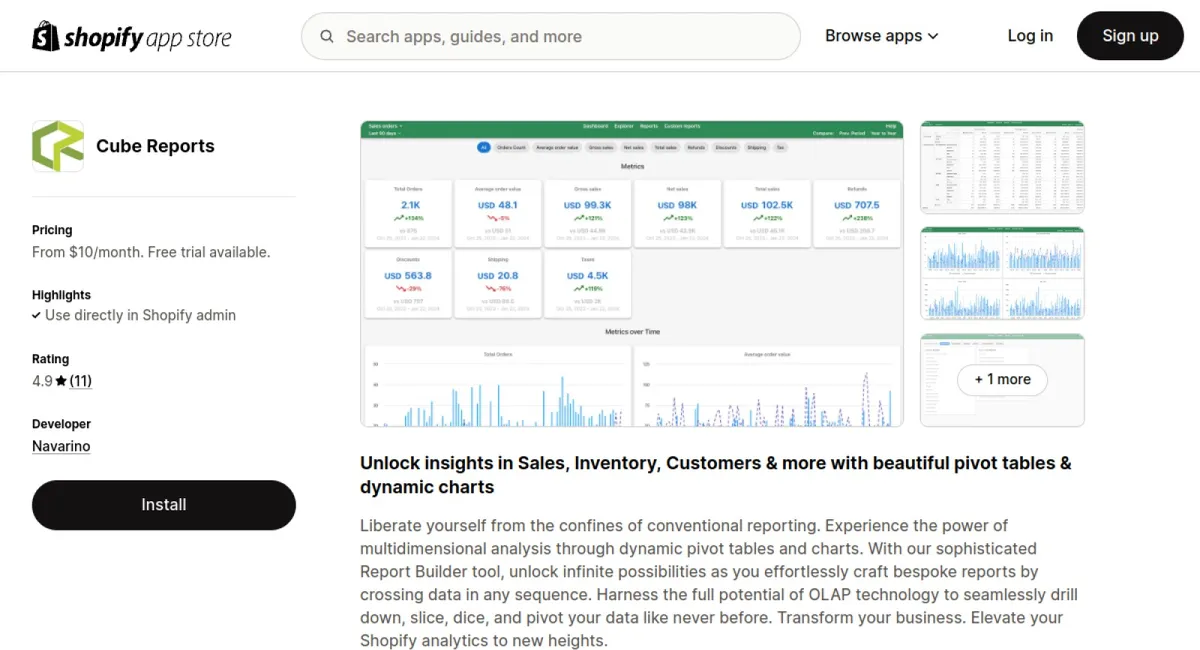
Task: Focus the Search apps, guides, and more field
Action: tap(551, 36)
